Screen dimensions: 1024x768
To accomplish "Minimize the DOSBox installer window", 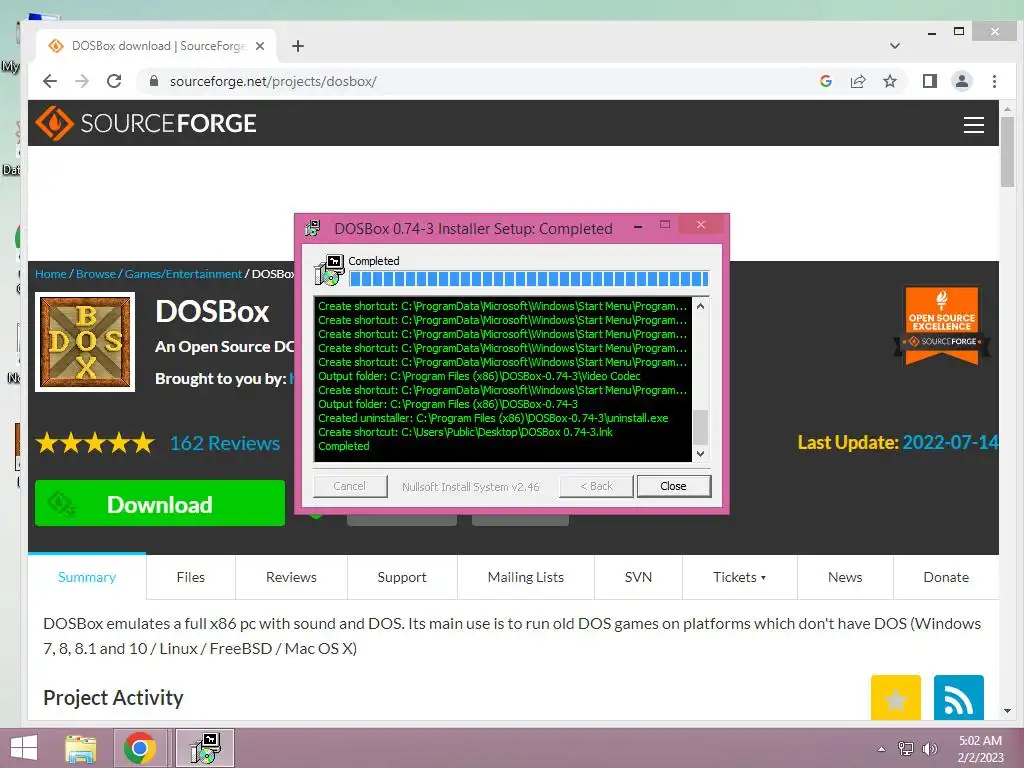I will (x=638, y=227).
